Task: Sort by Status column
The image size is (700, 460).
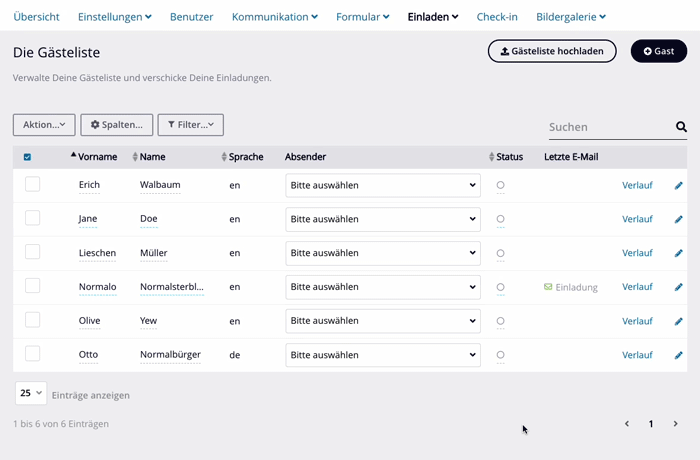Action: [x=506, y=157]
